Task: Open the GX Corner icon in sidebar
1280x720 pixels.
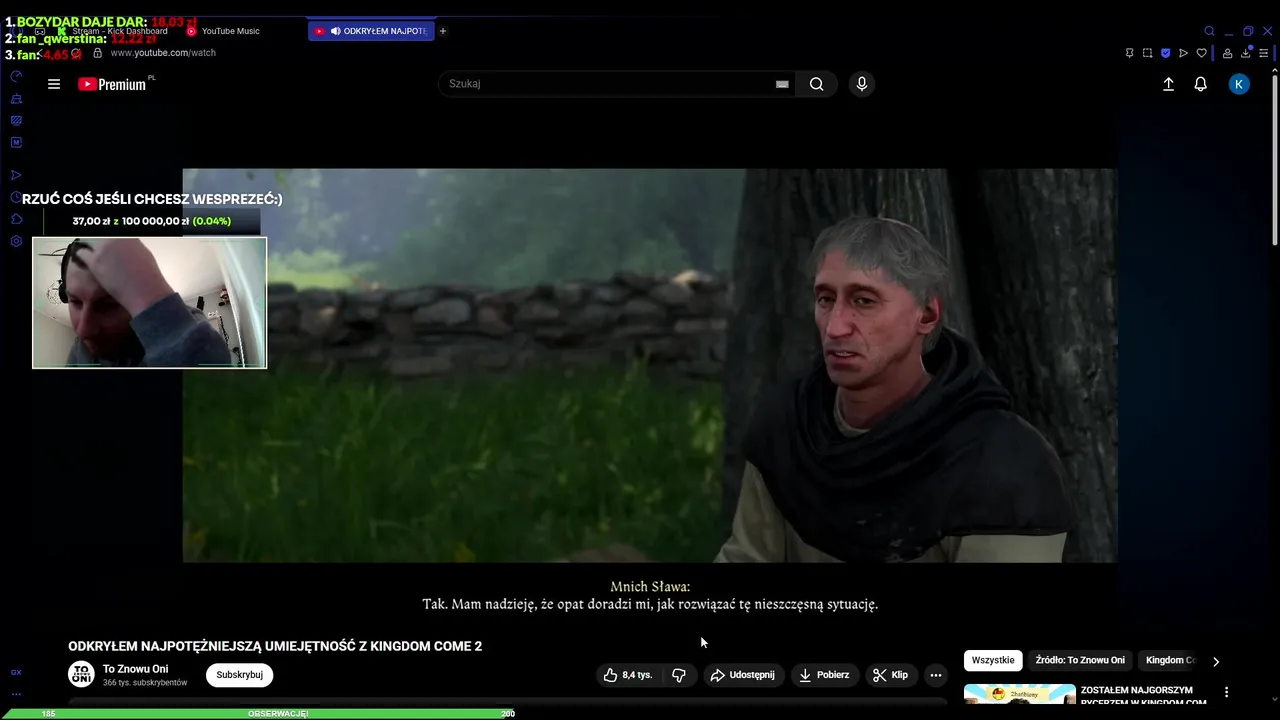Action: click(x=16, y=672)
